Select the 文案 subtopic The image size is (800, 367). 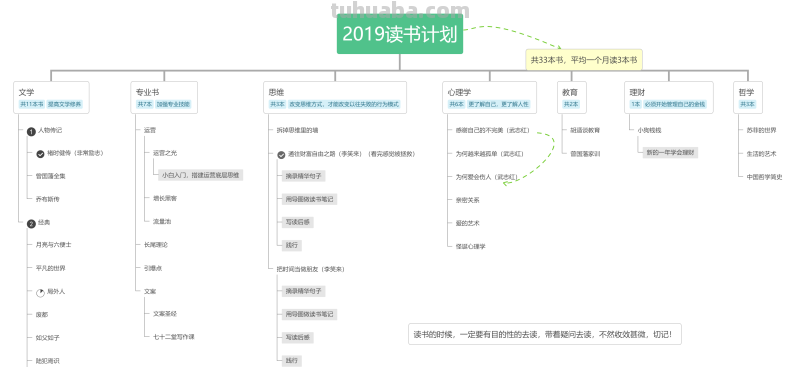[x=149, y=292]
